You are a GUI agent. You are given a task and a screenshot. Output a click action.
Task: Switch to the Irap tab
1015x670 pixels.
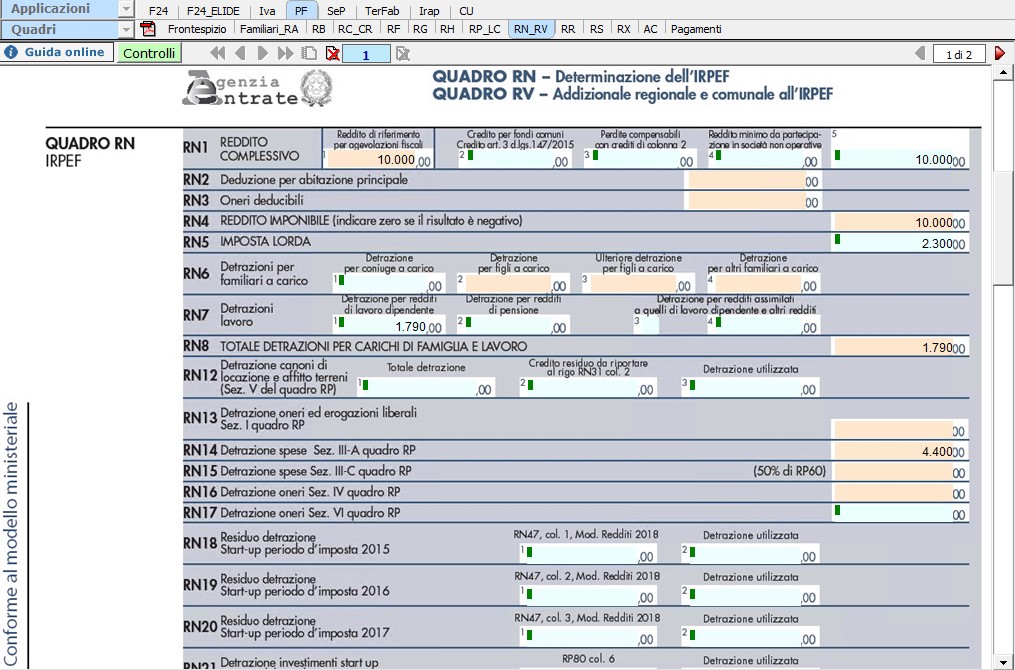click(x=429, y=11)
